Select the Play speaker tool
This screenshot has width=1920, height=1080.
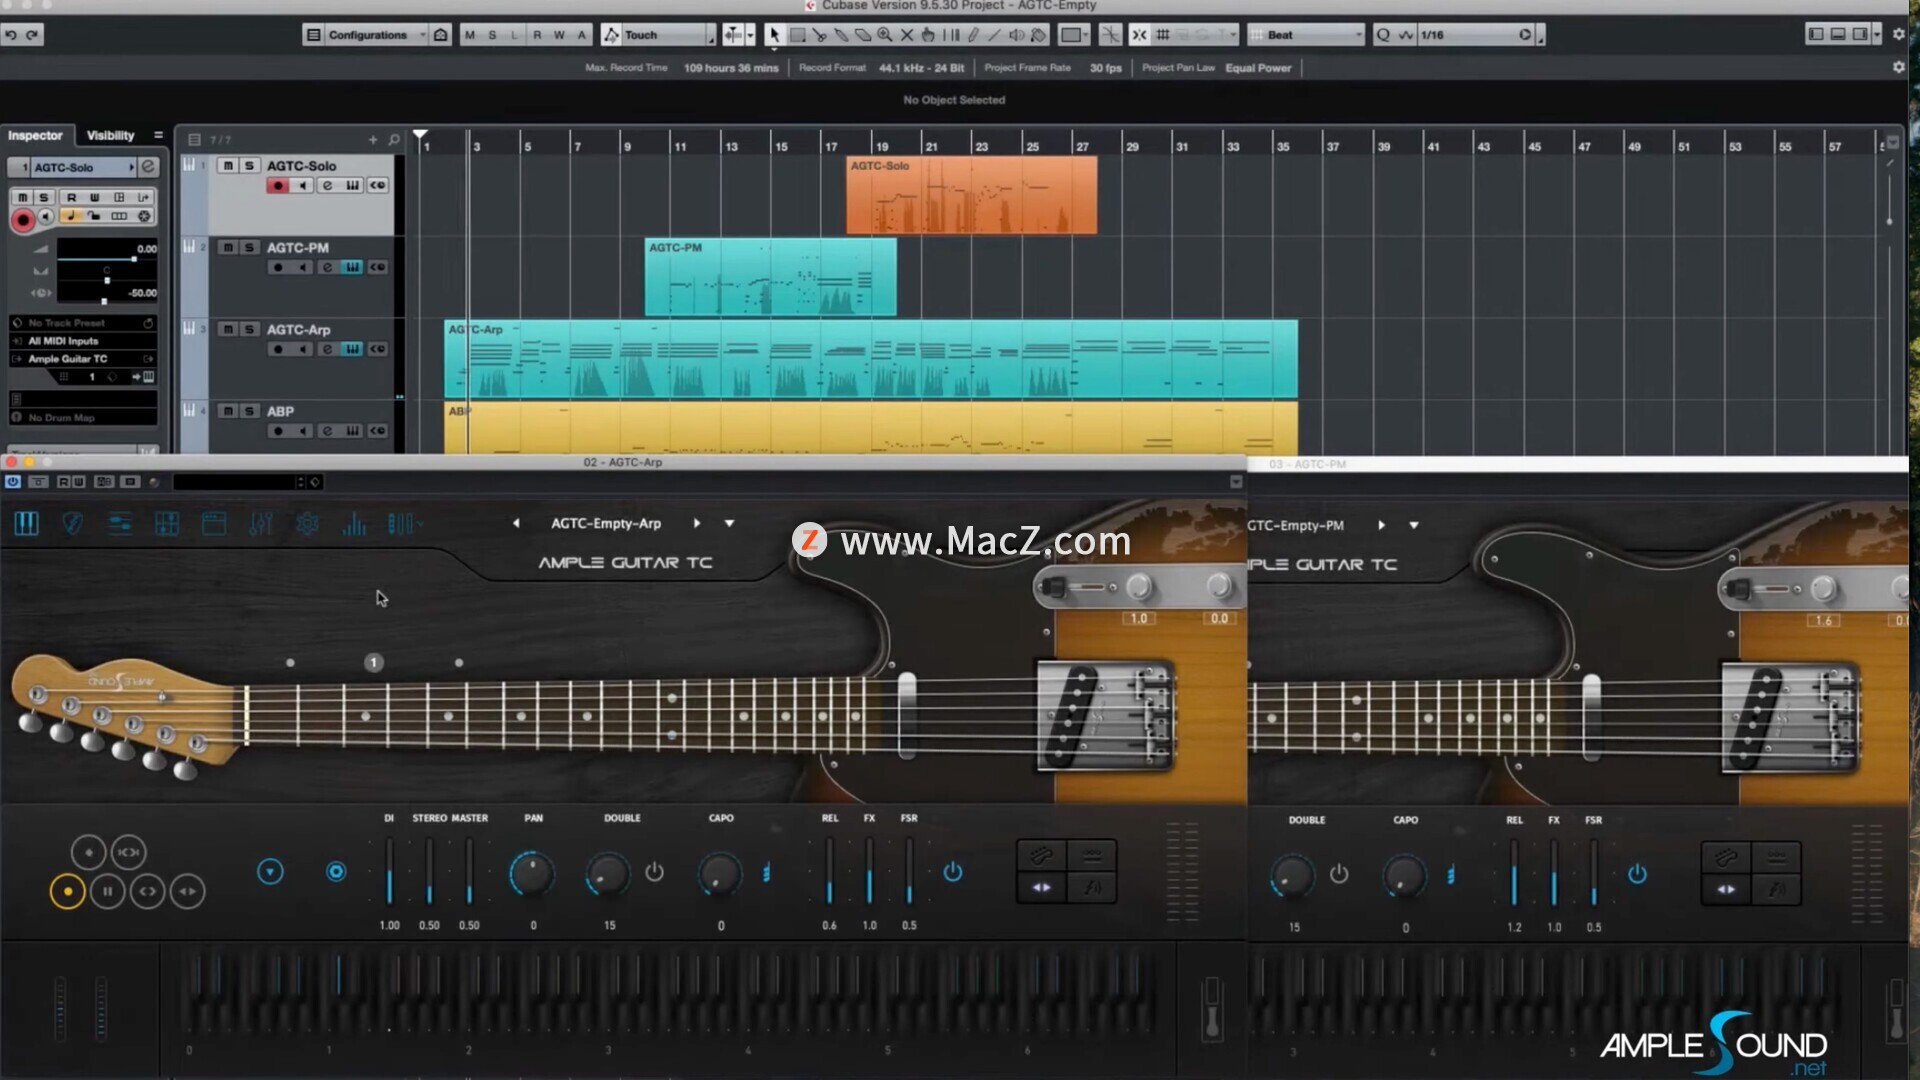[x=1017, y=35]
